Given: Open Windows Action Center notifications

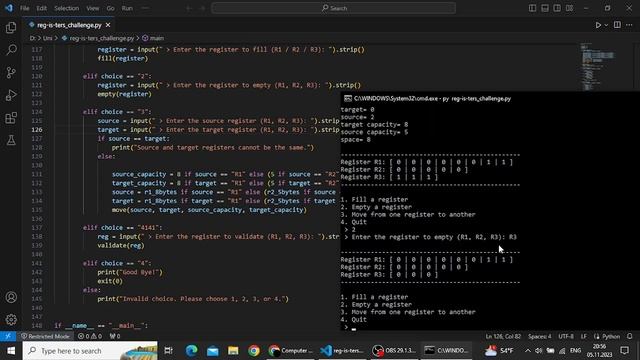Looking at the screenshot, I should 625,351.
